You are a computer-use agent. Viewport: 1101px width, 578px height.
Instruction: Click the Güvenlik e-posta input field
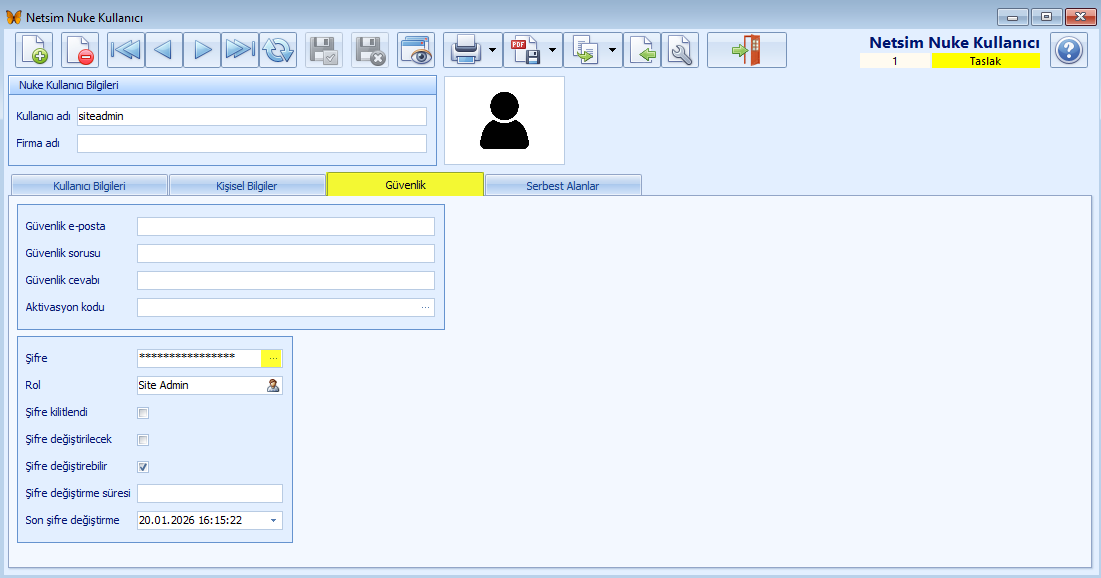286,226
